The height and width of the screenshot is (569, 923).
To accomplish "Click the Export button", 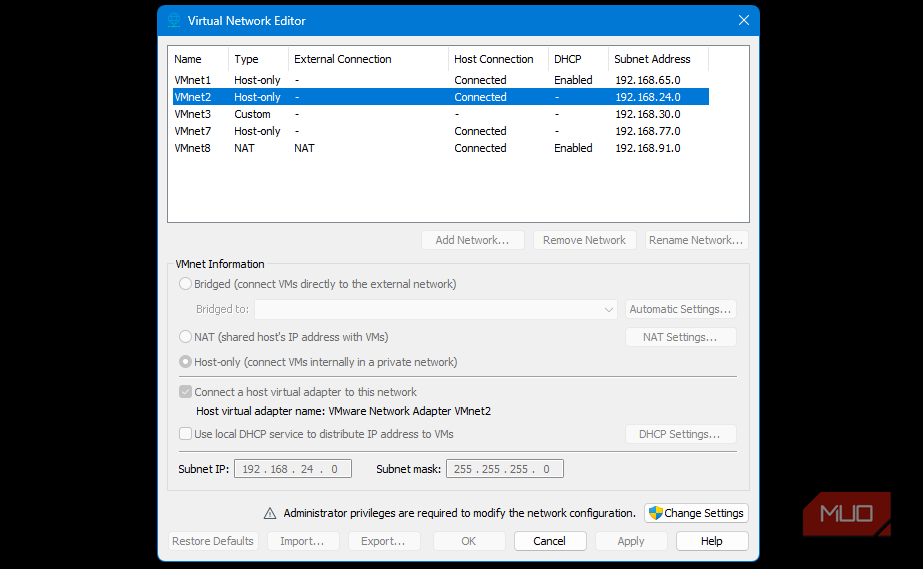I will (383, 541).
